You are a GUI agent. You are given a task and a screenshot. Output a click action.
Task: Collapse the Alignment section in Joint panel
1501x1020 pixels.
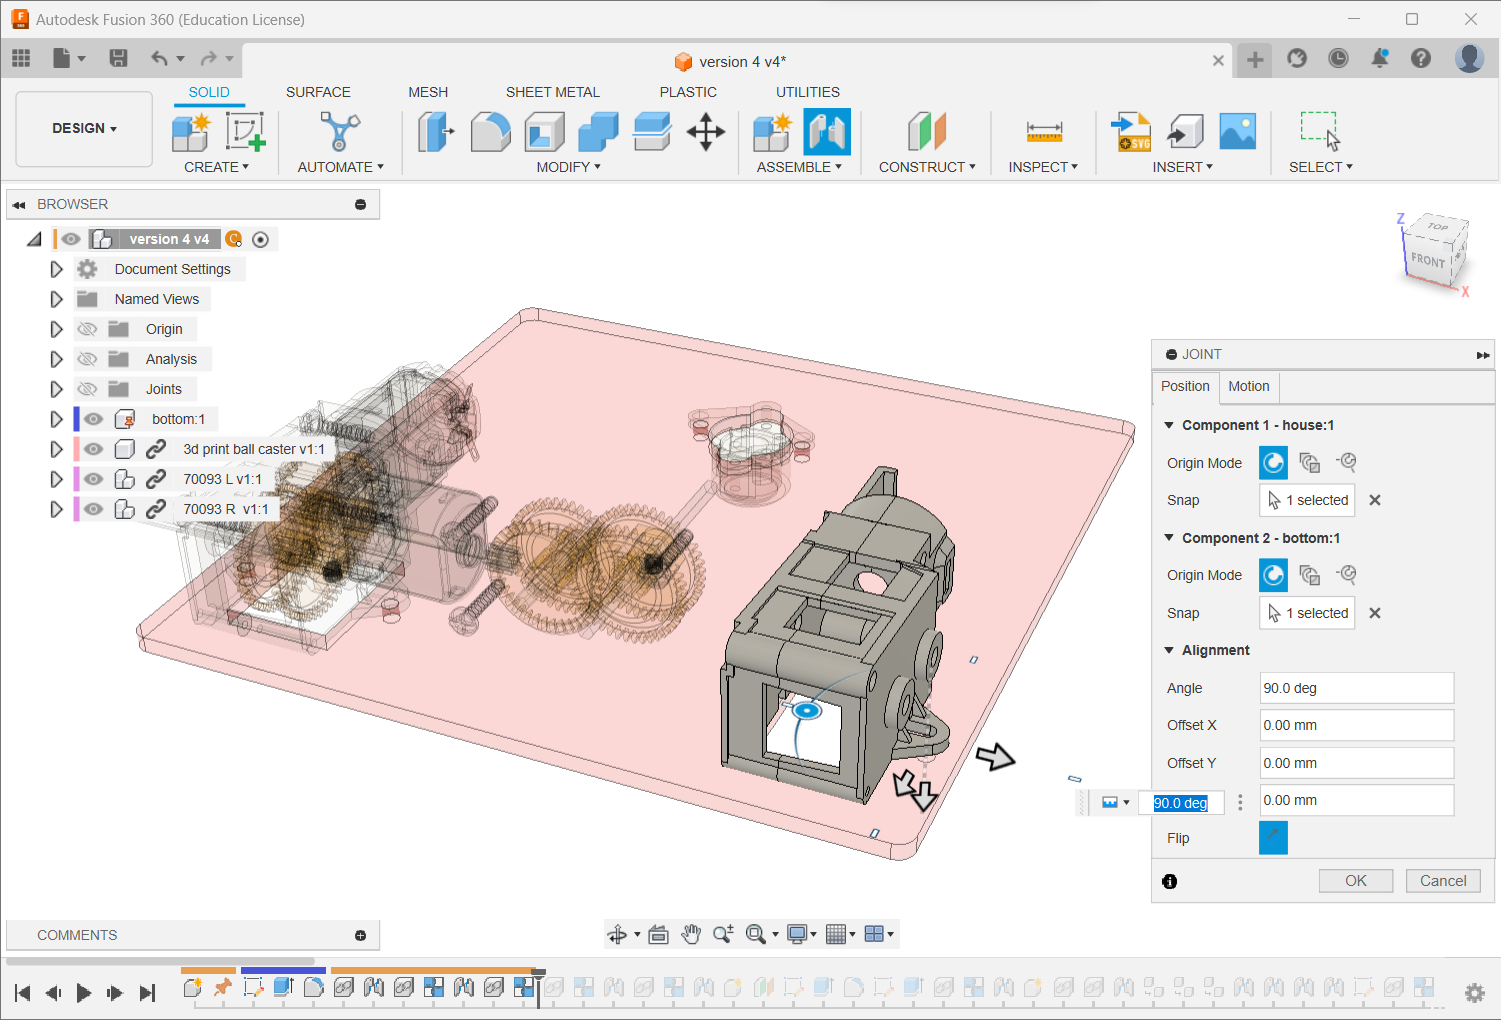pyautogui.click(x=1169, y=650)
